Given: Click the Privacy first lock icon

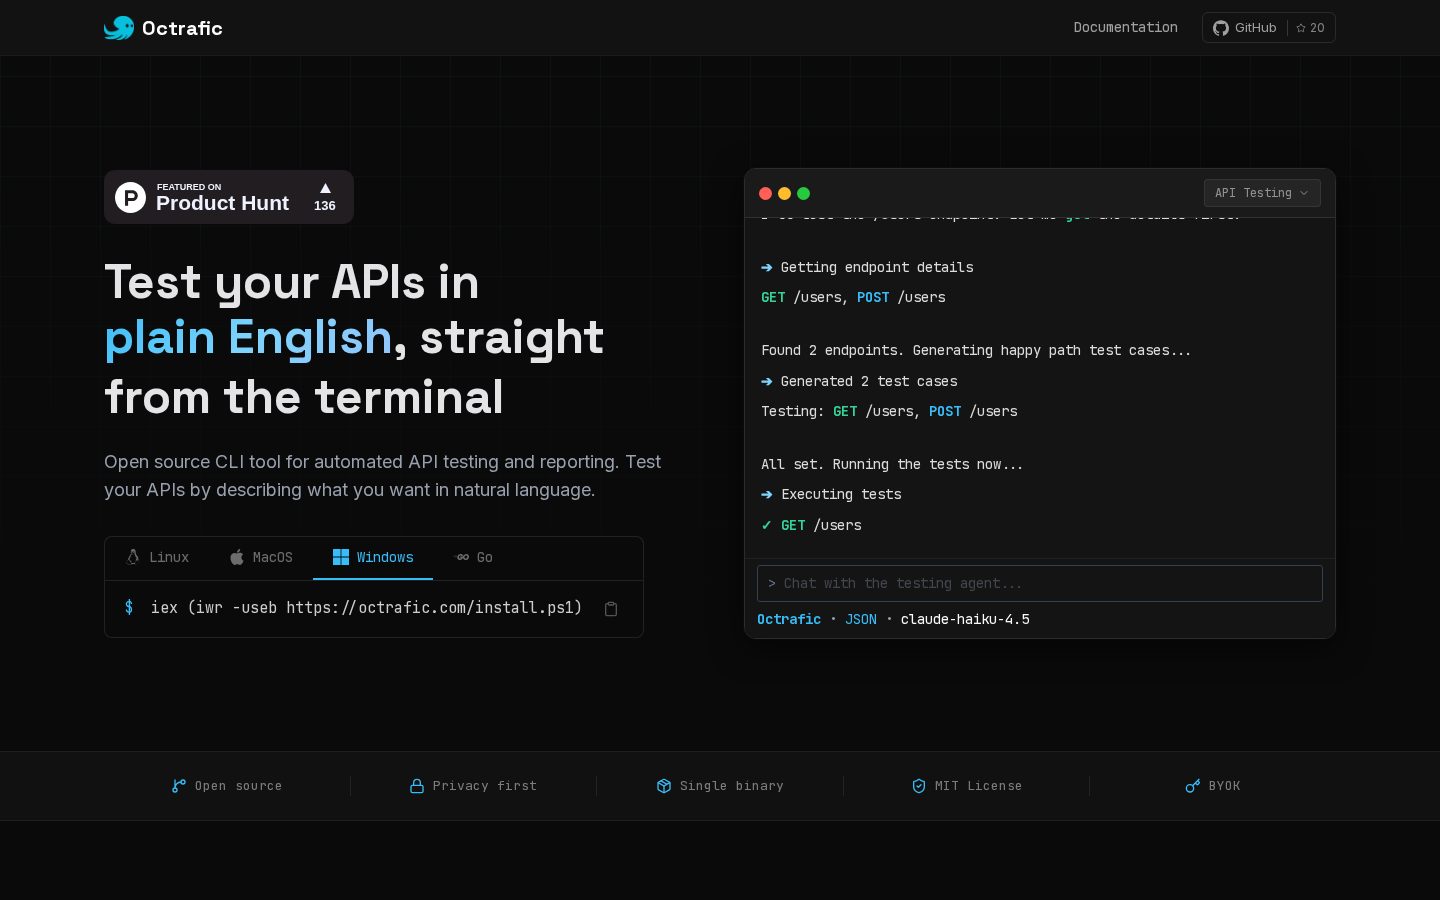Looking at the screenshot, I should (x=417, y=786).
